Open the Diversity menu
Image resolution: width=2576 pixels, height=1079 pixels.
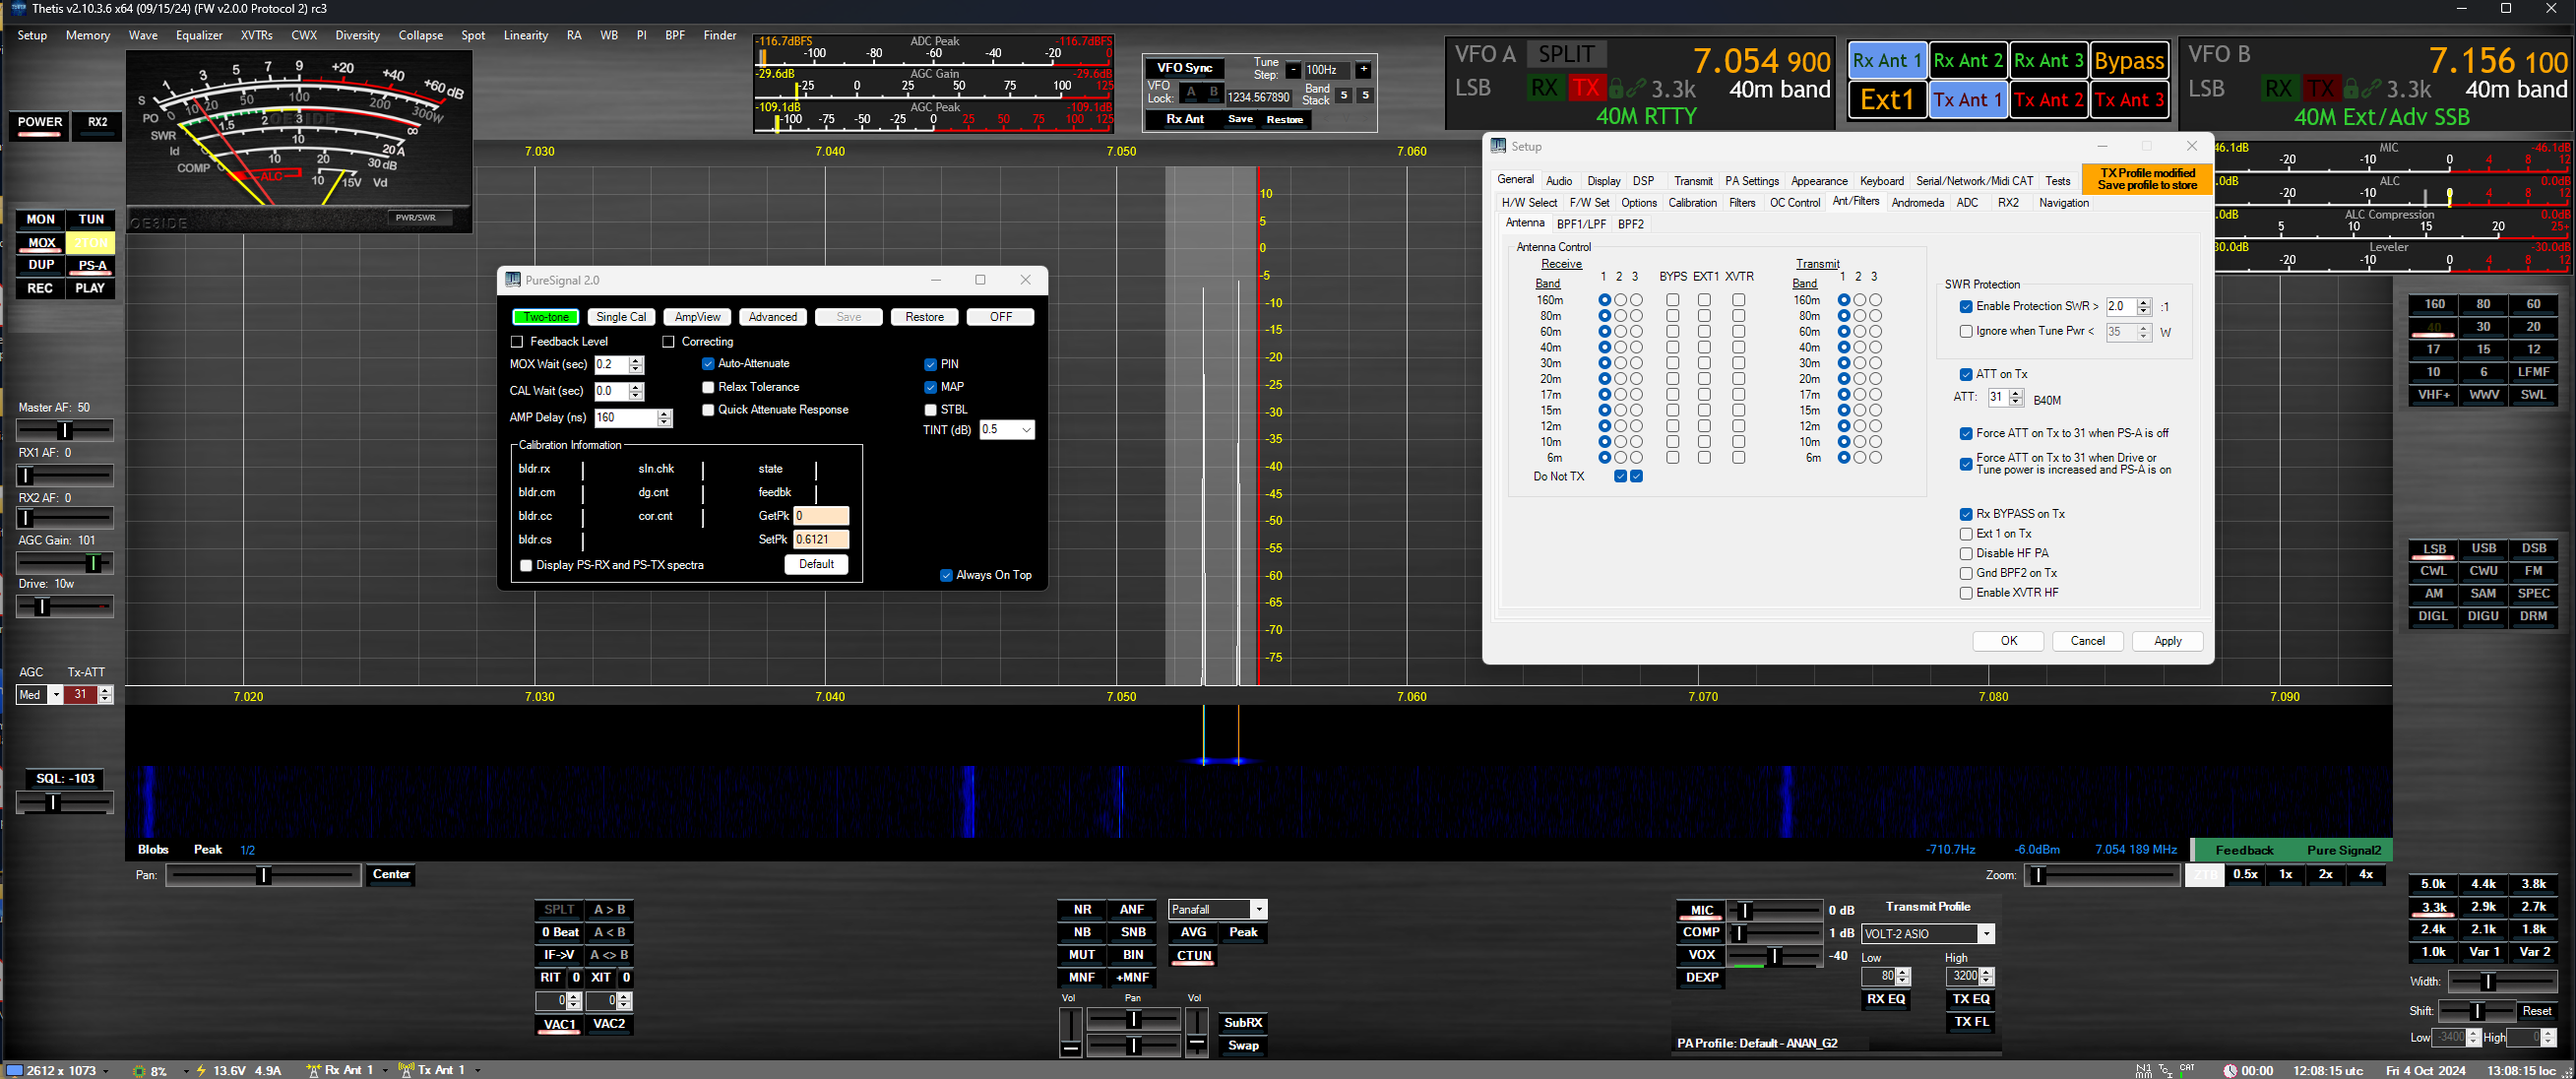(357, 35)
